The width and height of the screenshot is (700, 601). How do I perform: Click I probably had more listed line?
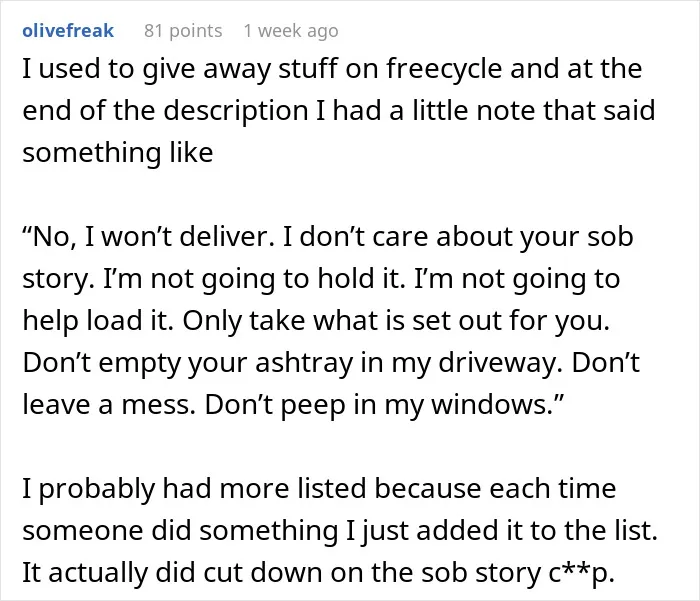[319, 488]
